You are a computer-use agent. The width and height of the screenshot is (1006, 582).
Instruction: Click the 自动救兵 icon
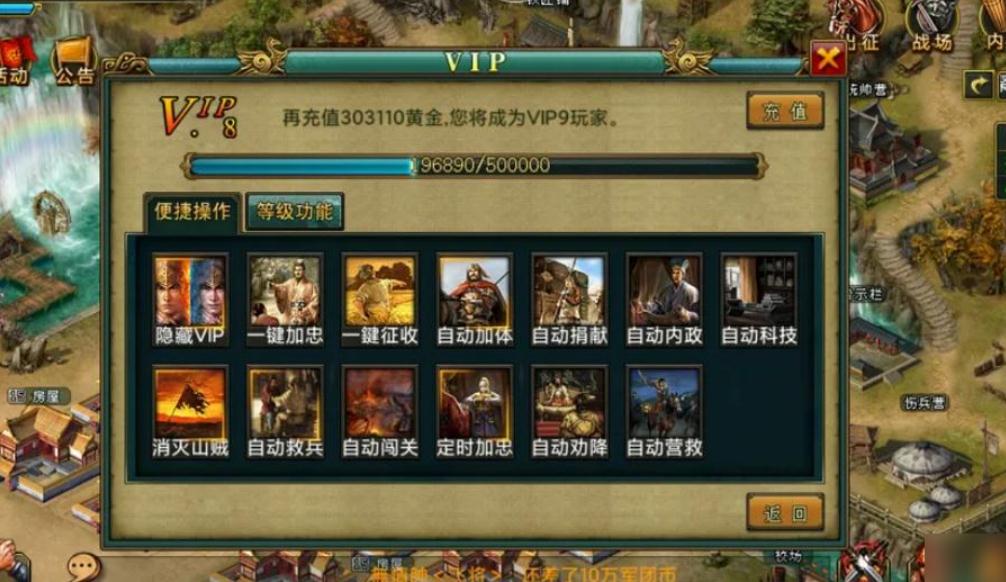285,413
